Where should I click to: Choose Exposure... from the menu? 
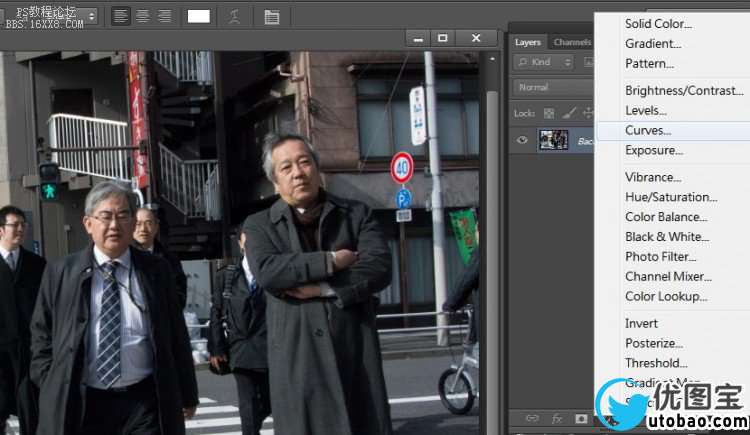pyautogui.click(x=654, y=150)
